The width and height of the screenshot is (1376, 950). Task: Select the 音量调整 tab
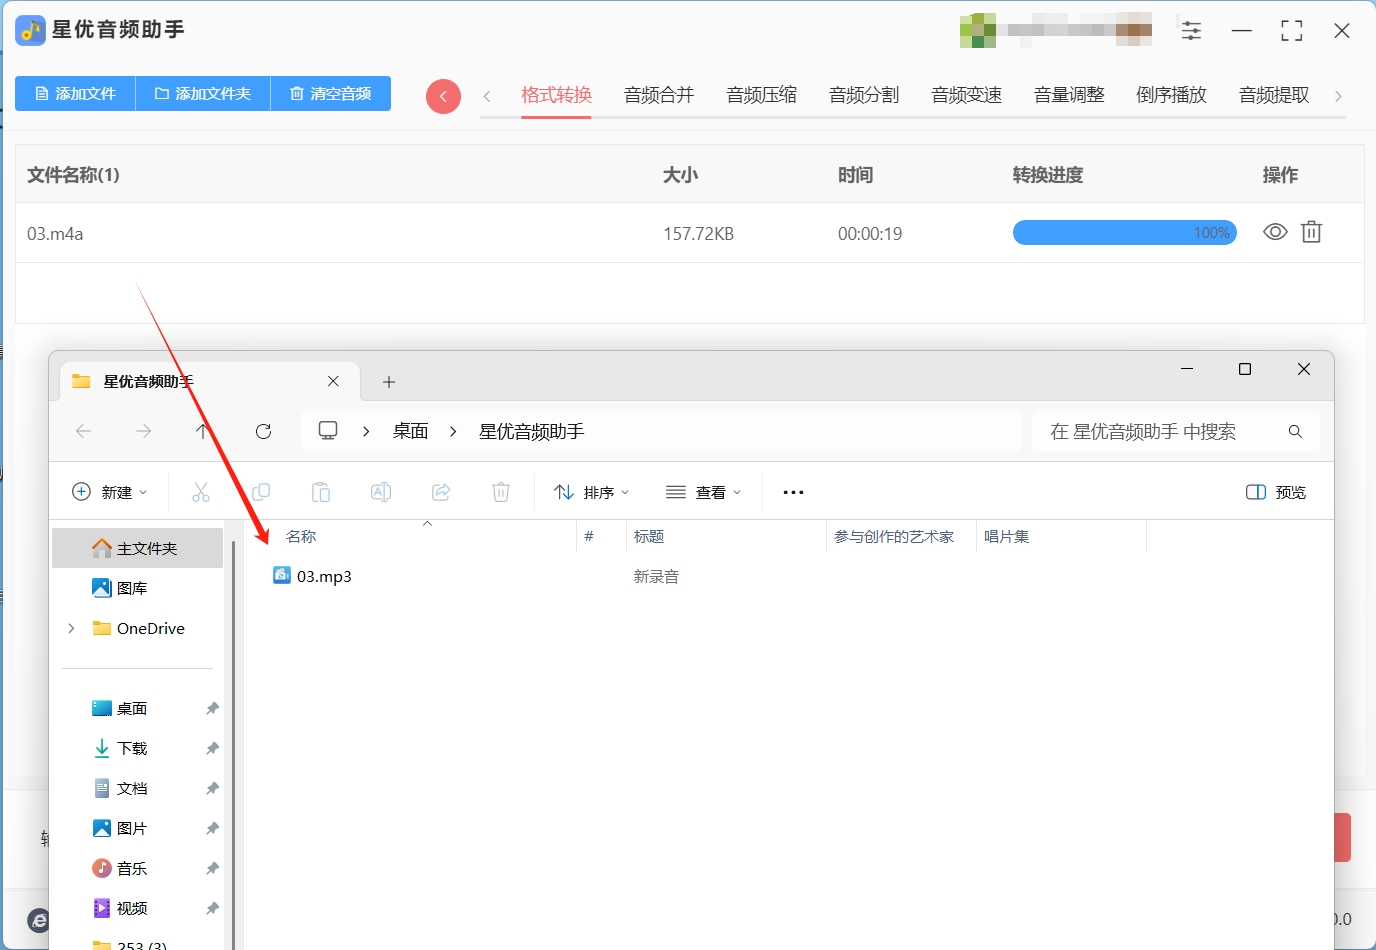pyautogui.click(x=1069, y=95)
